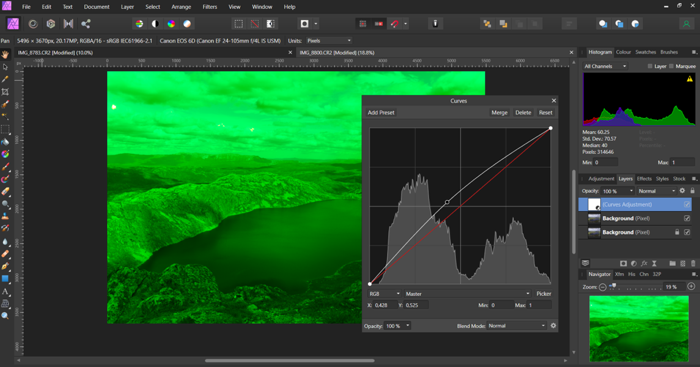The image size is (700, 367).
Task: Delete layer with trash icon
Action: (693, 263)
